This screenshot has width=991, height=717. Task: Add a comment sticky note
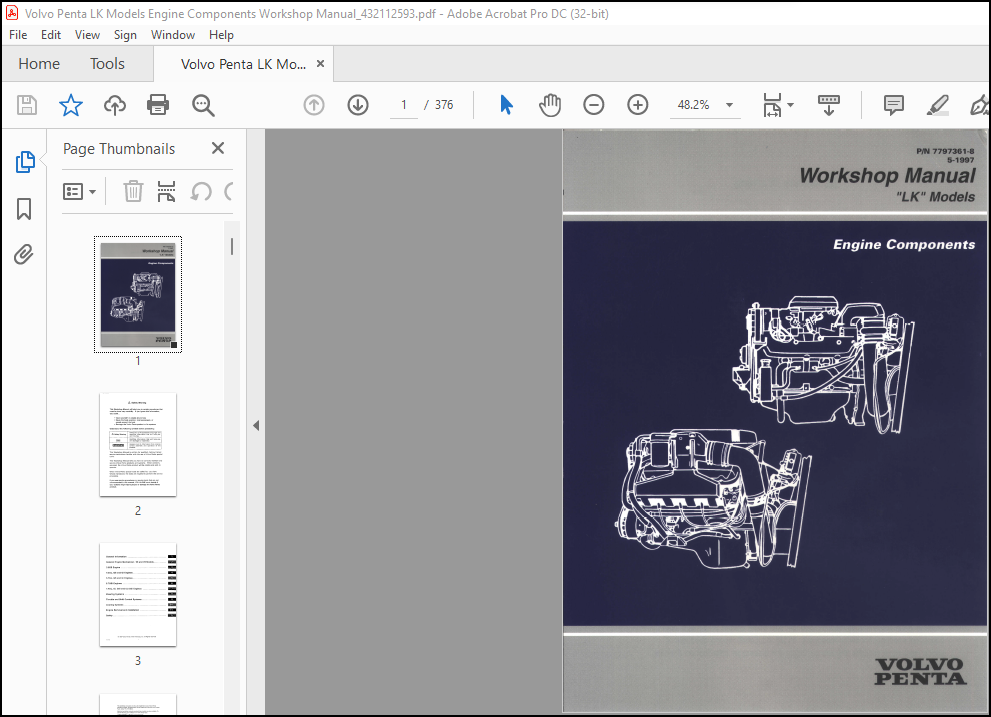[x=893, y=105]
